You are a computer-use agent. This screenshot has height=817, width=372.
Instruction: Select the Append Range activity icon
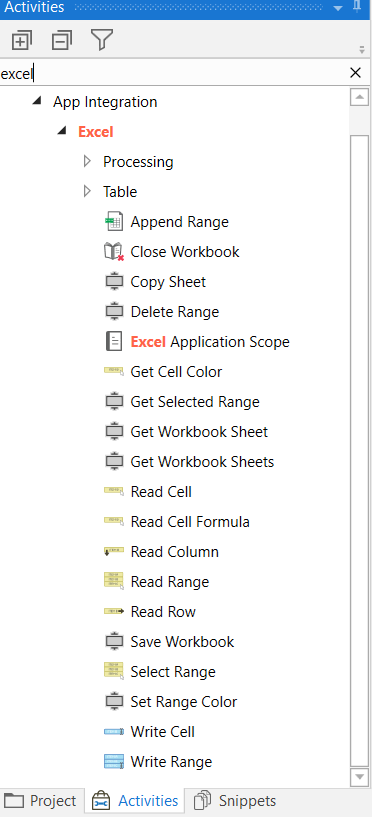click(114, 222)
